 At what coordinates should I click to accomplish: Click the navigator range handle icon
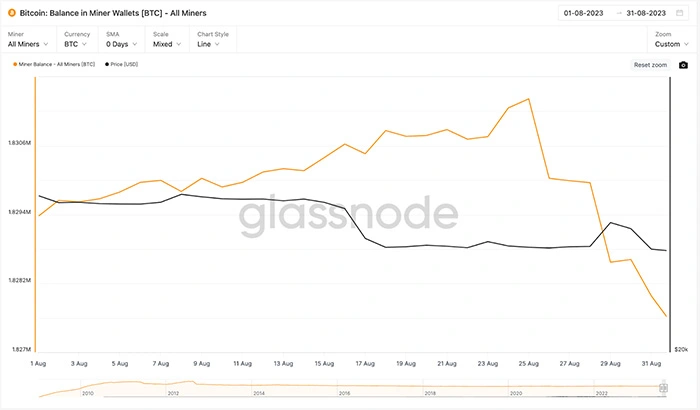(x=663, y=388)
